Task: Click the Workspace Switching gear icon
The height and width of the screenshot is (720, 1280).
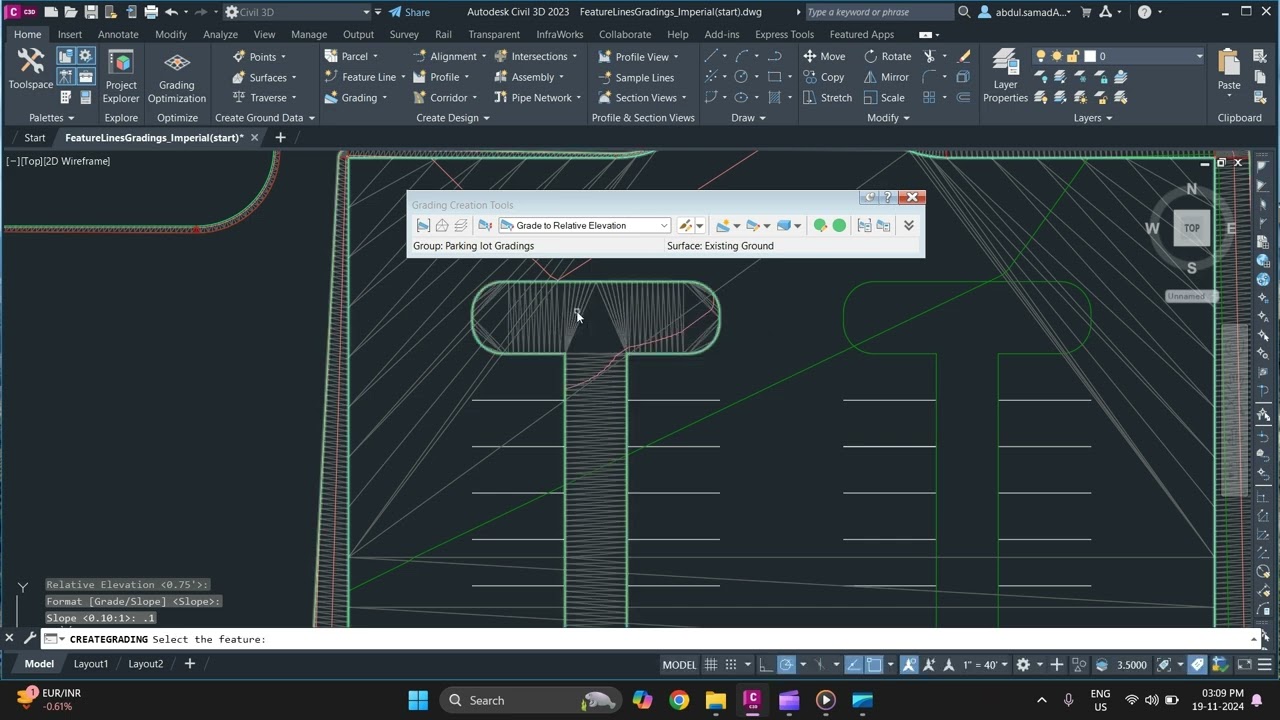Action: (x=1023, y=665)
